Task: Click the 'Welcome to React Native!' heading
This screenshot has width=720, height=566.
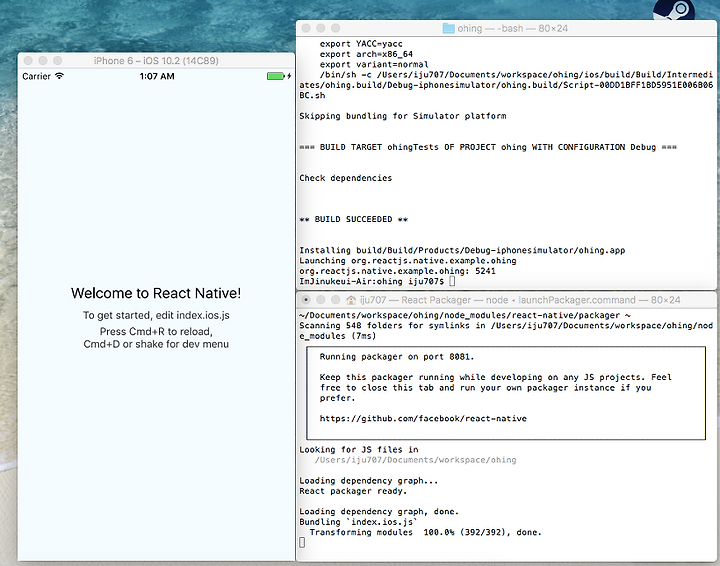Action: pos(156,293)
